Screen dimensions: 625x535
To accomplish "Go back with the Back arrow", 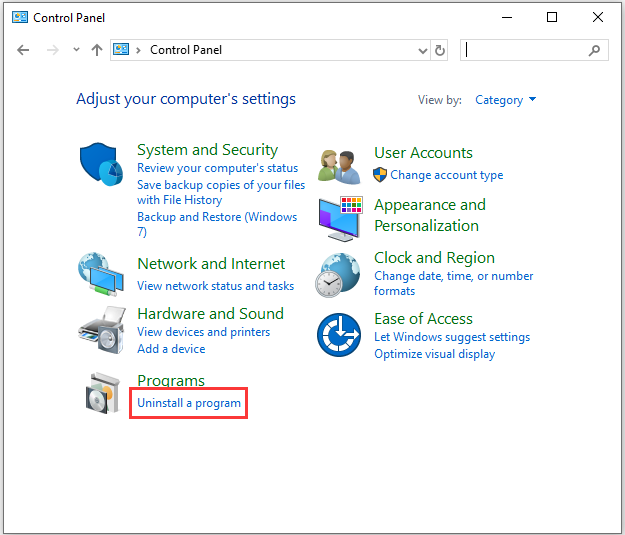I will tap(23, 50).
